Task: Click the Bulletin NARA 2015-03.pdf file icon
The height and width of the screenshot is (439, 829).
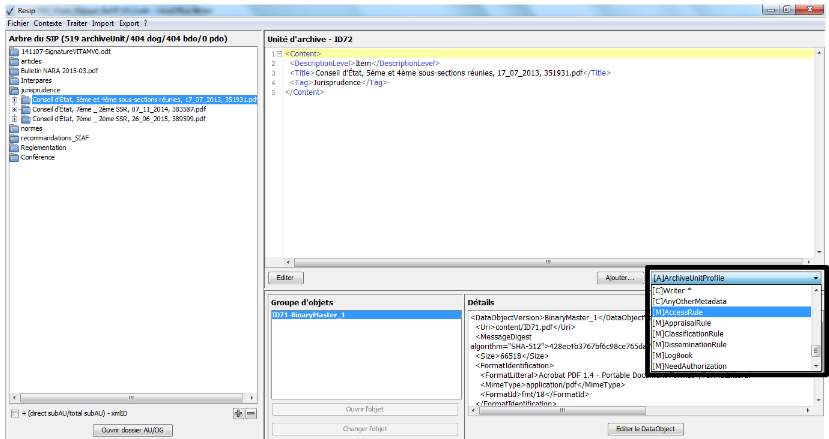Action: [14, 71]
